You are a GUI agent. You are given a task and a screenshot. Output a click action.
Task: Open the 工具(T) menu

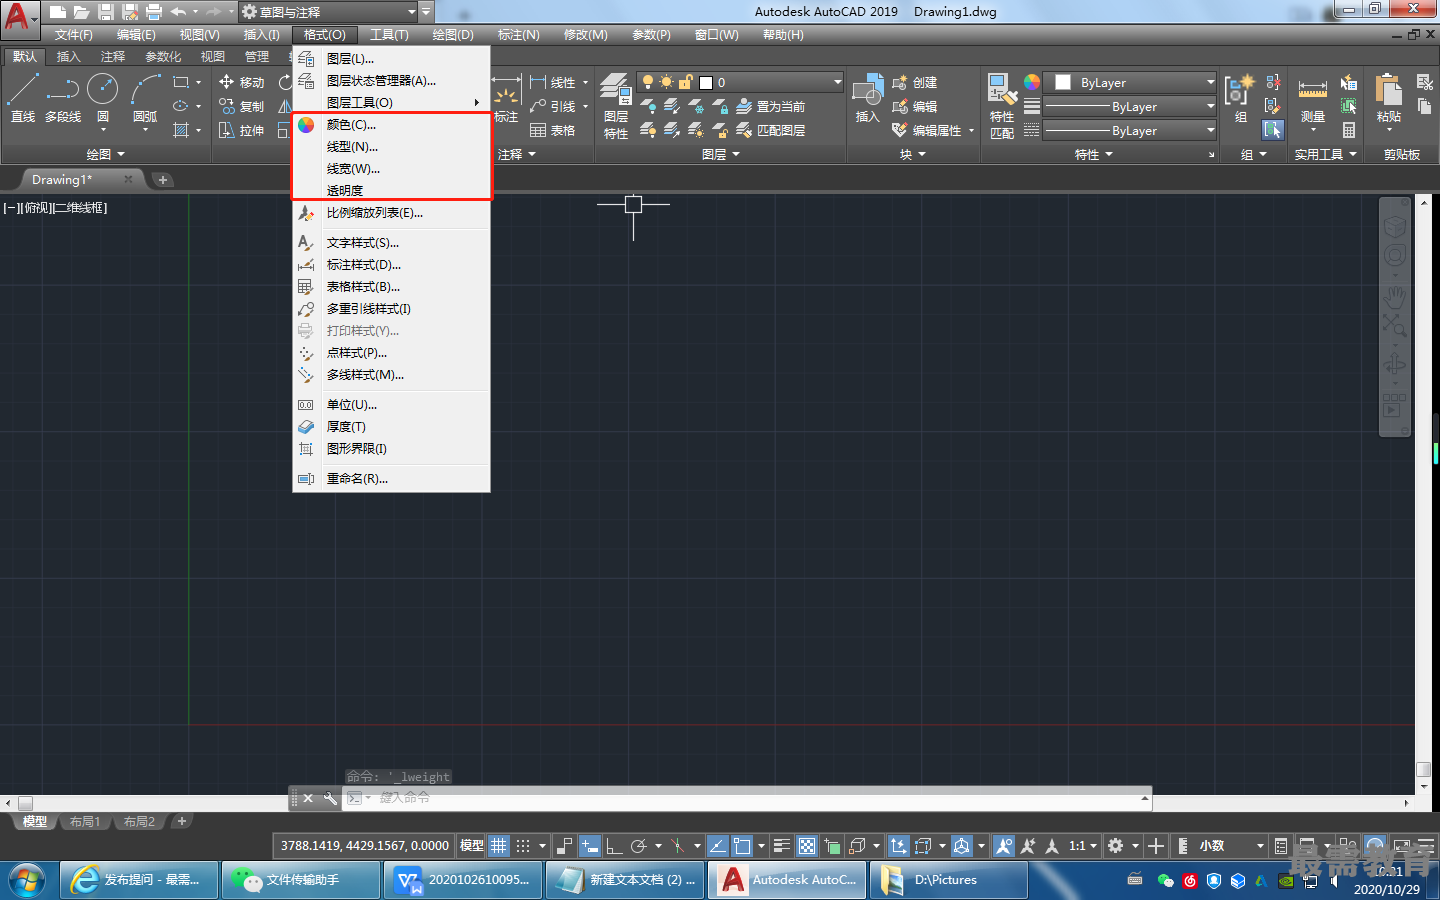coord(389,34)
